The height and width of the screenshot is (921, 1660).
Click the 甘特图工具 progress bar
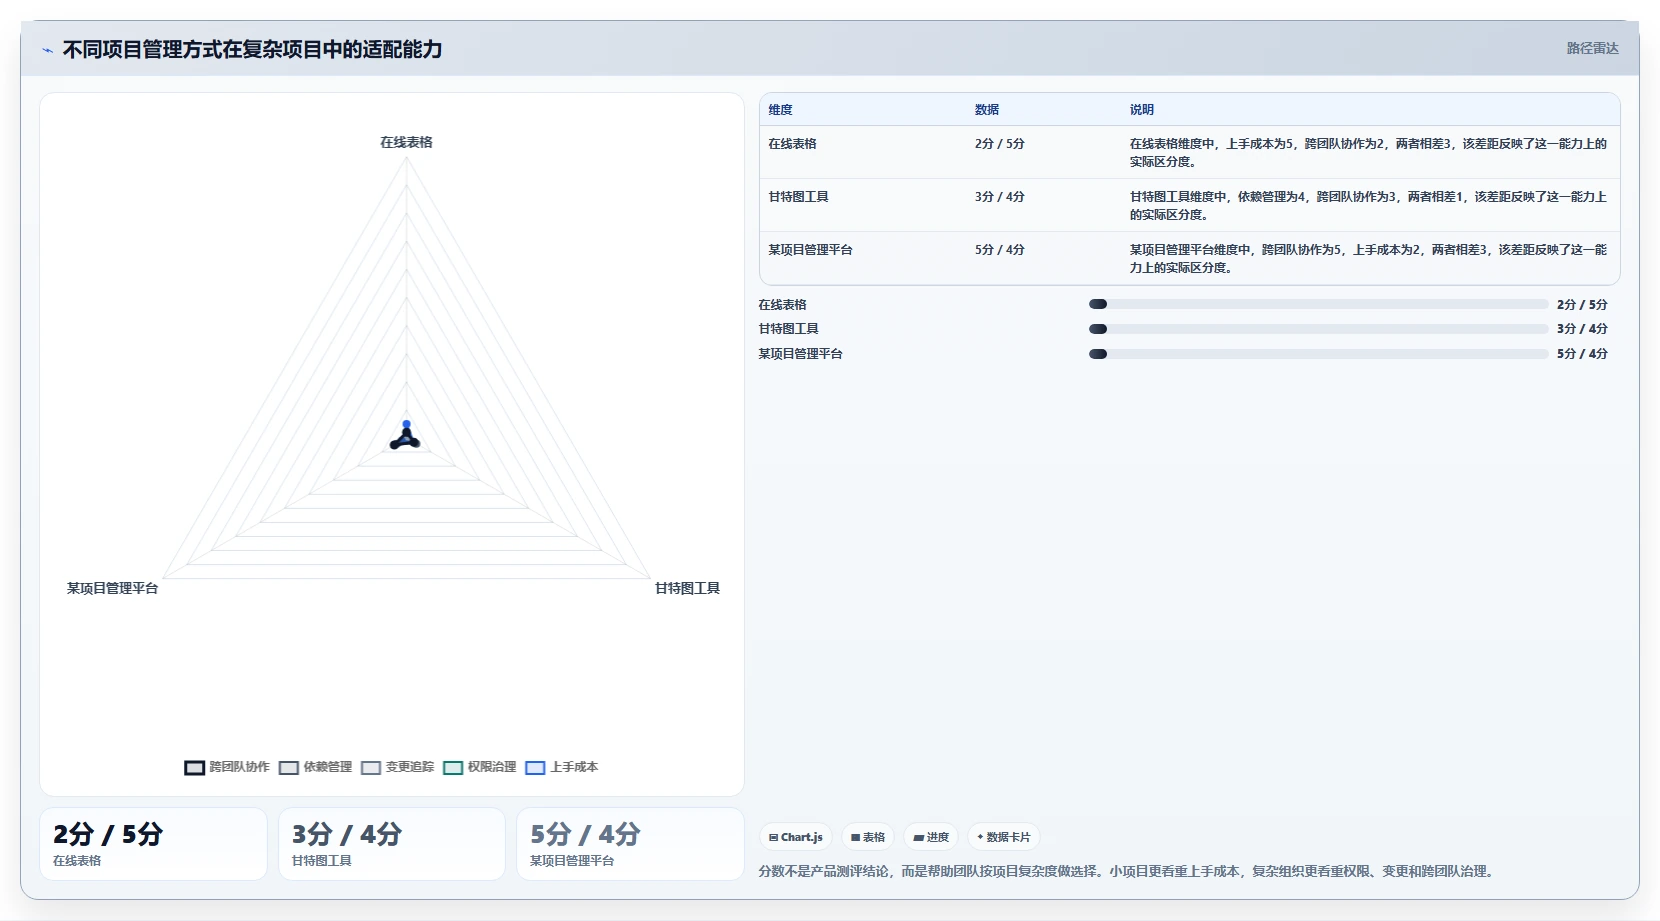[x=1318, y=329]
